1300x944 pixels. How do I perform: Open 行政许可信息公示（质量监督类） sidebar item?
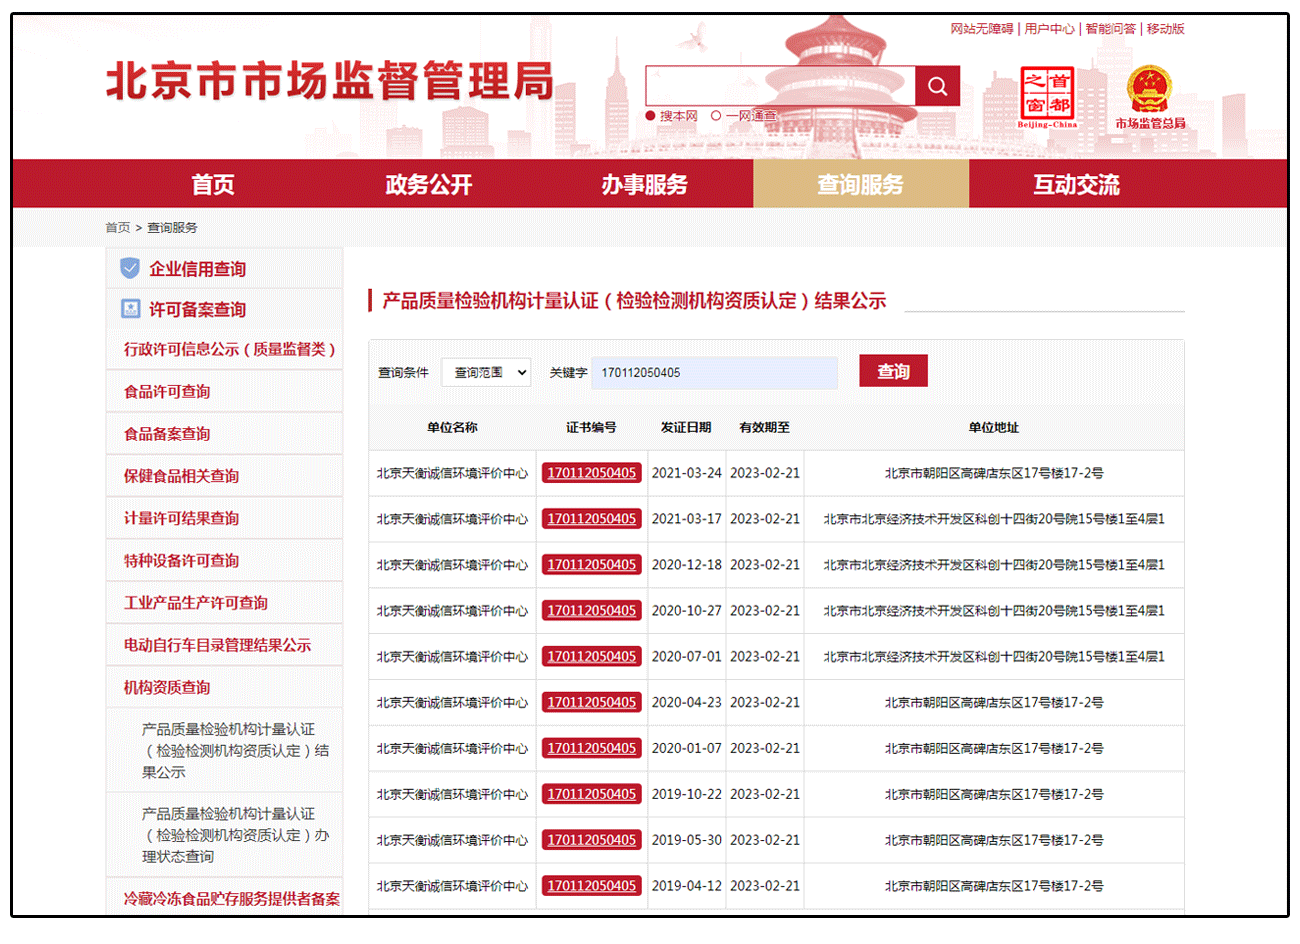pos(229,349)
